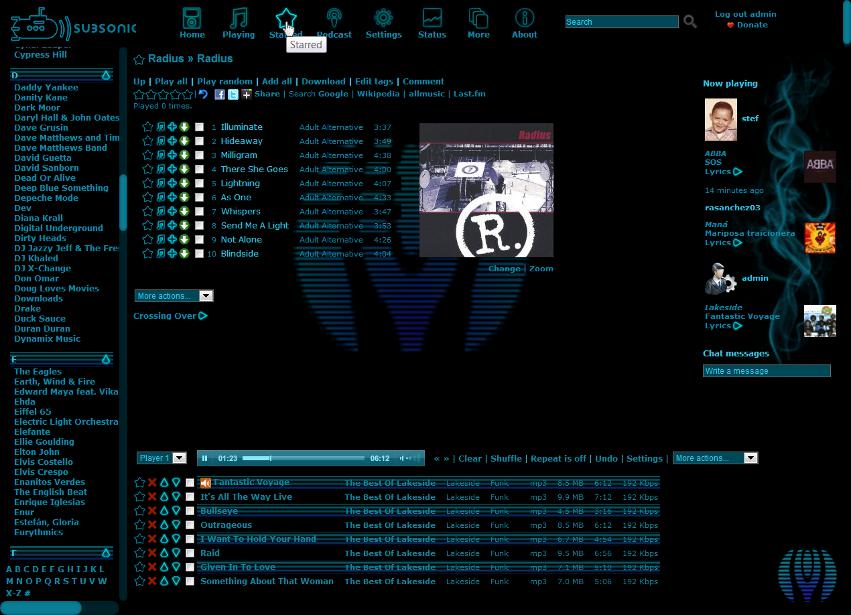Viewport: 851px width, 615px height.
Task: Move Outrageous down in the queue
Action: tap(176, 525)
